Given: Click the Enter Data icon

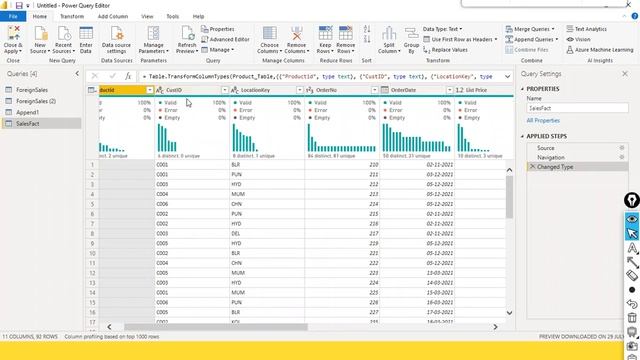Looking at the screenshot, I should (x=86, y=33).
